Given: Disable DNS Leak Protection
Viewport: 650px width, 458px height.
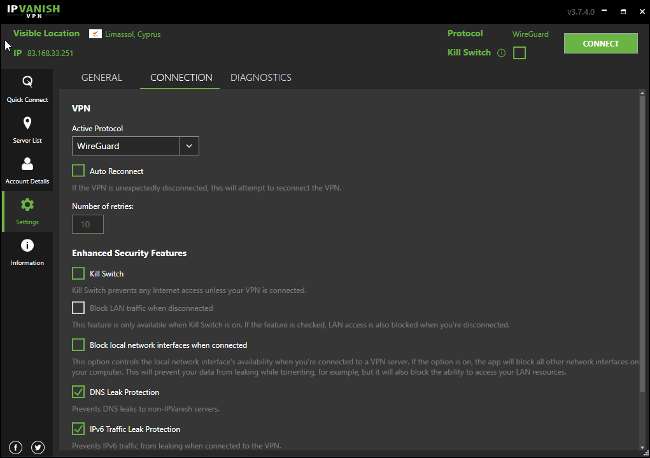Looking at the screenshot, I should tap(78, 392).
